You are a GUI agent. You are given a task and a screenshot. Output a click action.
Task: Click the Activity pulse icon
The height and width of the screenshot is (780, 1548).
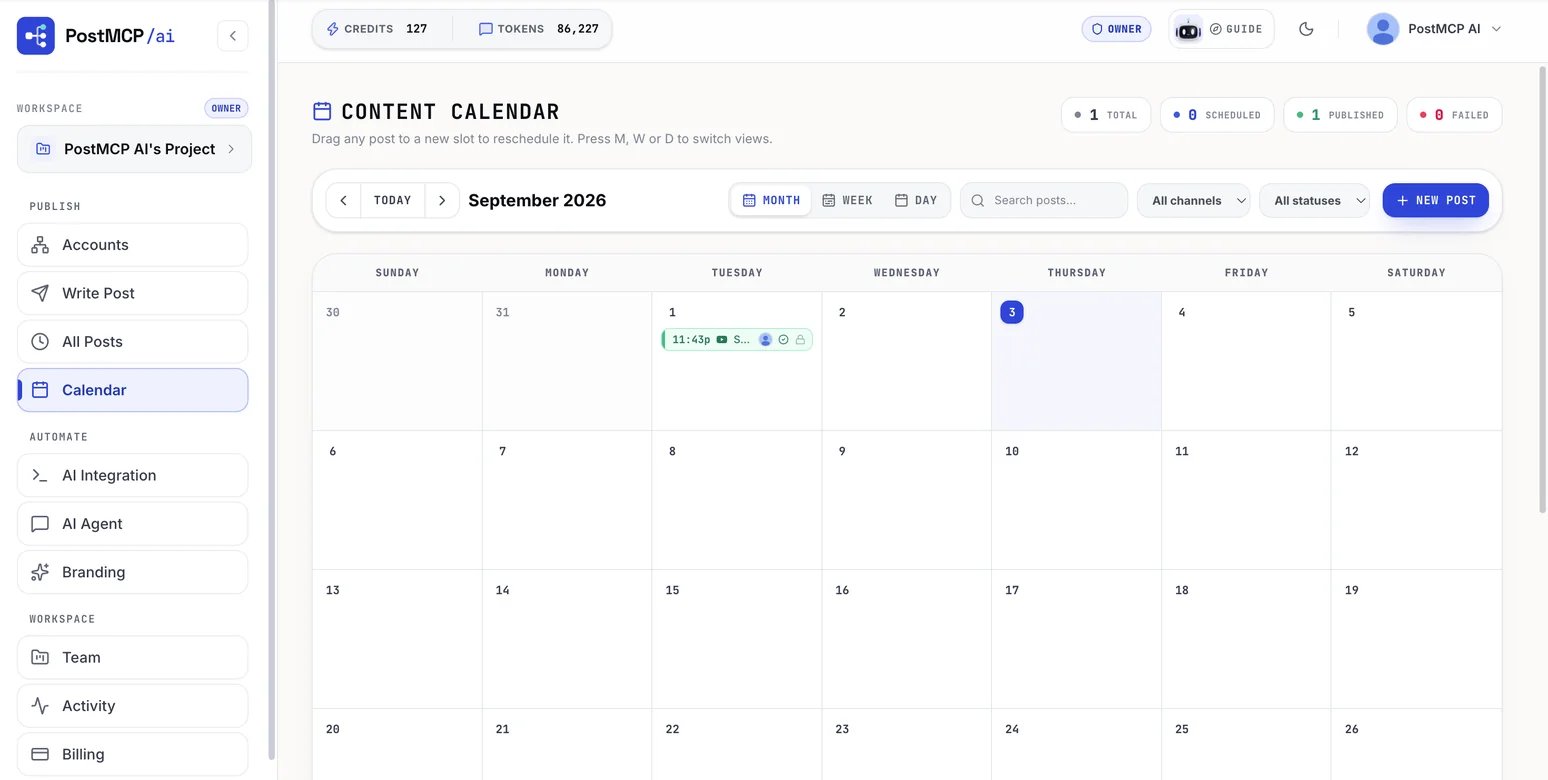click(x=40, y=706)
